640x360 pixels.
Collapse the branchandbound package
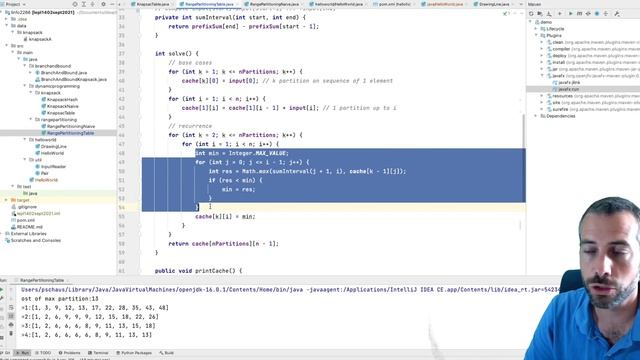click(24, 66)
